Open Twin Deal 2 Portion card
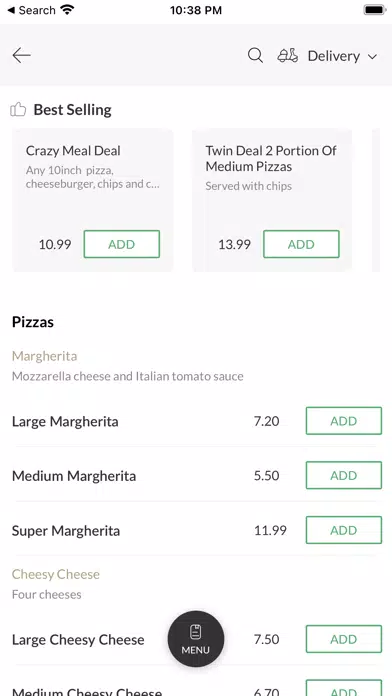Viewport: 392px width, 696px height. (x=272, y=200)
